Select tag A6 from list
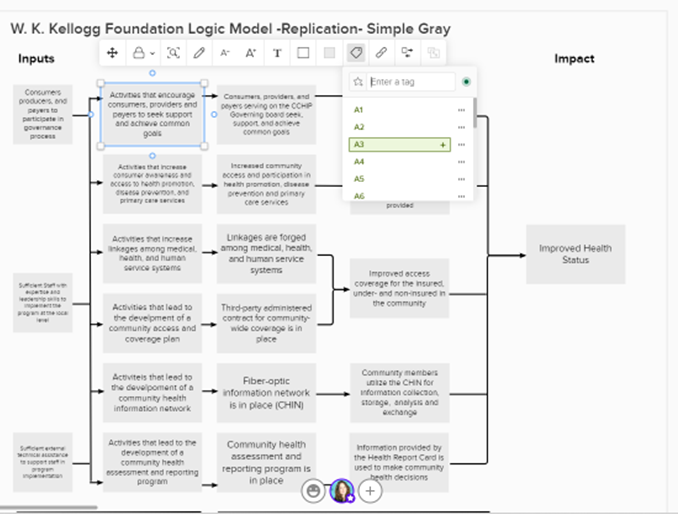 pyautogui.click(x=400, y=196)
